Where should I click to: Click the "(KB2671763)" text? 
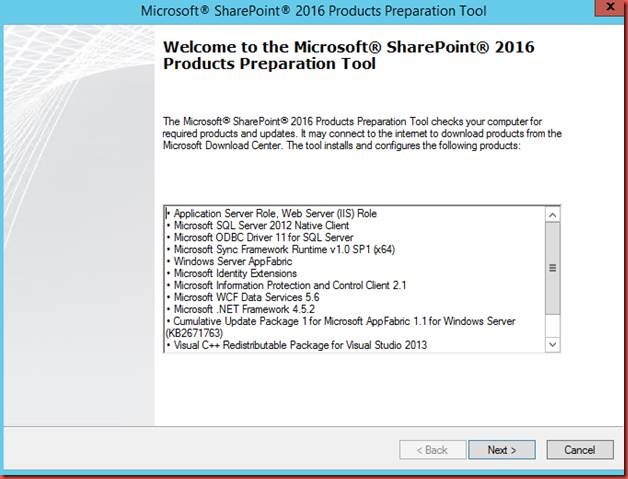point(194,333)
